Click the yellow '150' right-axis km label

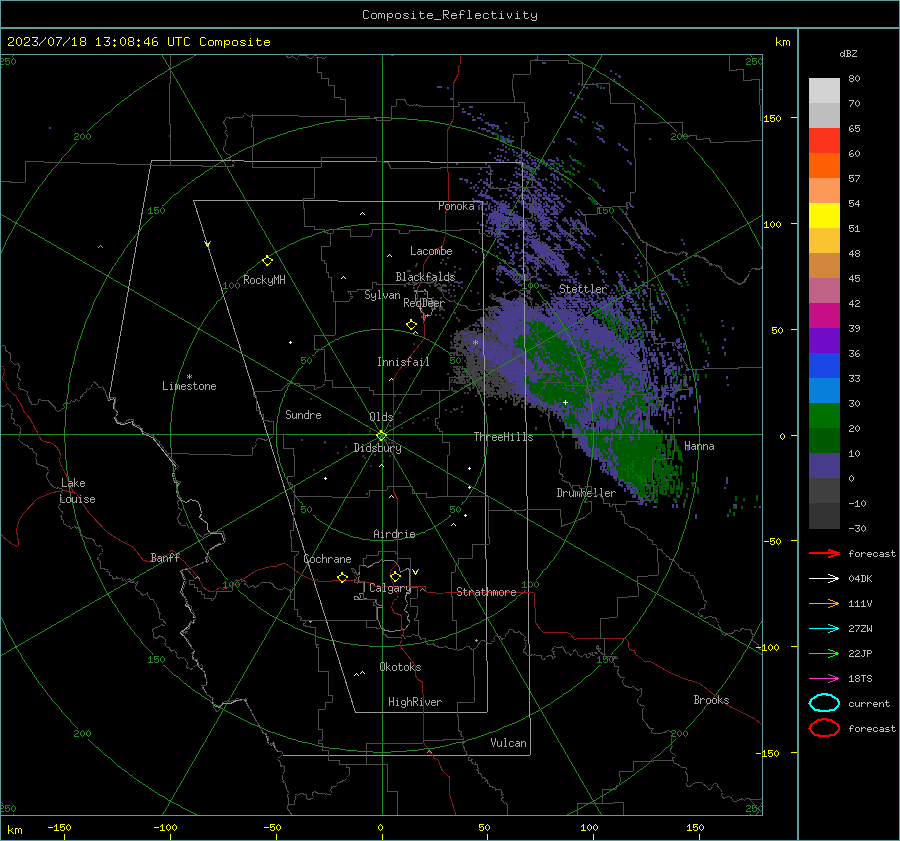tap(772, 118)
